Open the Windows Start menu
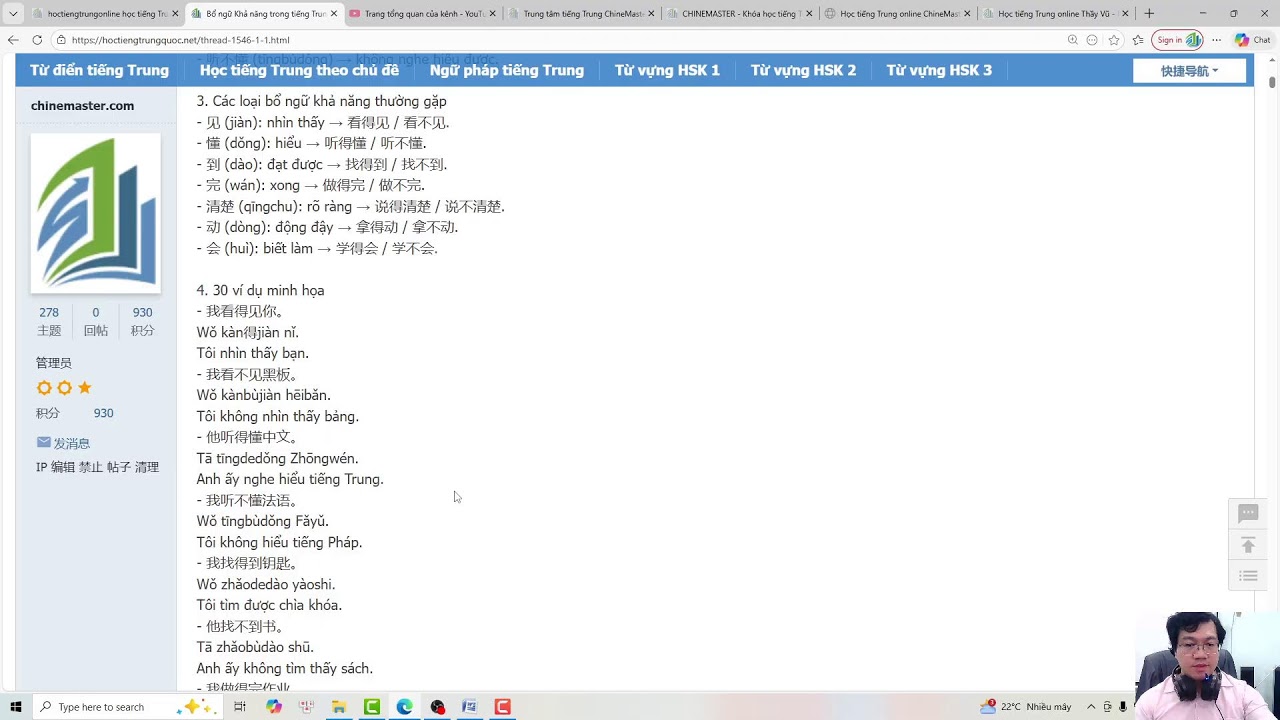Viewport: 1280px width, 720px height. (16, 707)
